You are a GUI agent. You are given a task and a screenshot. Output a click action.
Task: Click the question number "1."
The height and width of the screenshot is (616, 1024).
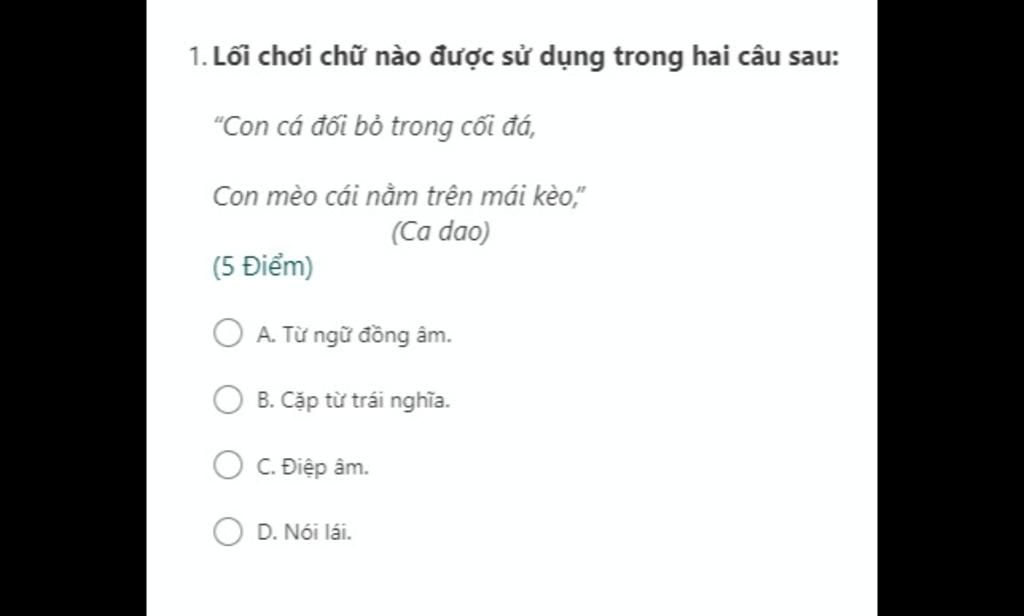(197, 57)
